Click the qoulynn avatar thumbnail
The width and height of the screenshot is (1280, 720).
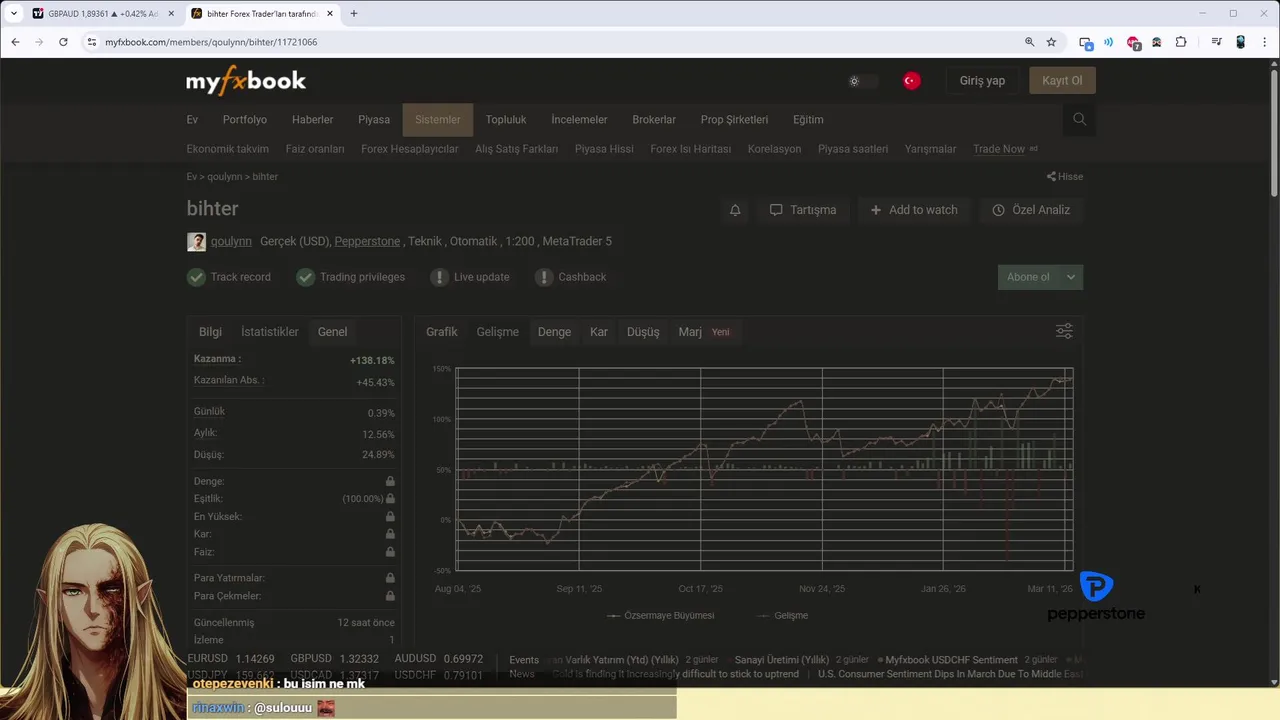[x=196, y=242]
